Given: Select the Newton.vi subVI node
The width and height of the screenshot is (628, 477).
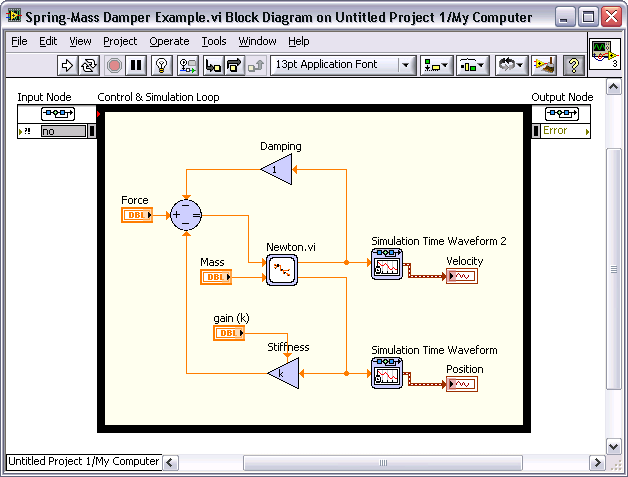Looking at the screenshot, I should (x=282, y=270).
